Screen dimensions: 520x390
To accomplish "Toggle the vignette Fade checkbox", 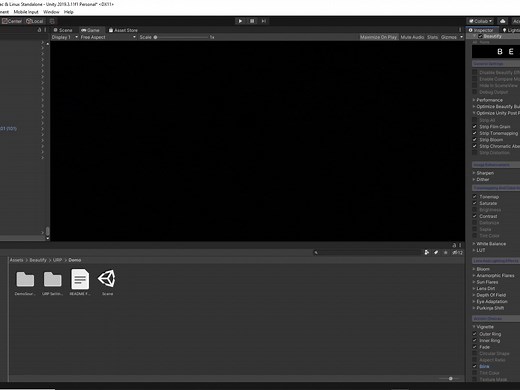I will [474, 347].
